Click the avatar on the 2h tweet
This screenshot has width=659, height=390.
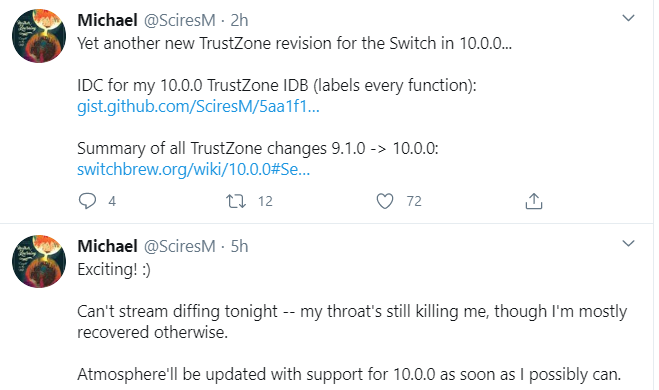click(x=39, y=36)
